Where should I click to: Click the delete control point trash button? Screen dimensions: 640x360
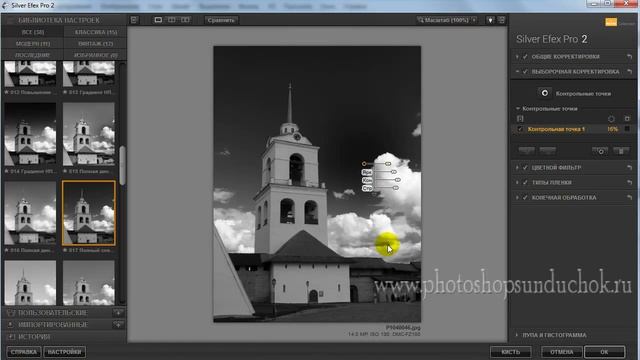[x=621, y=151]
